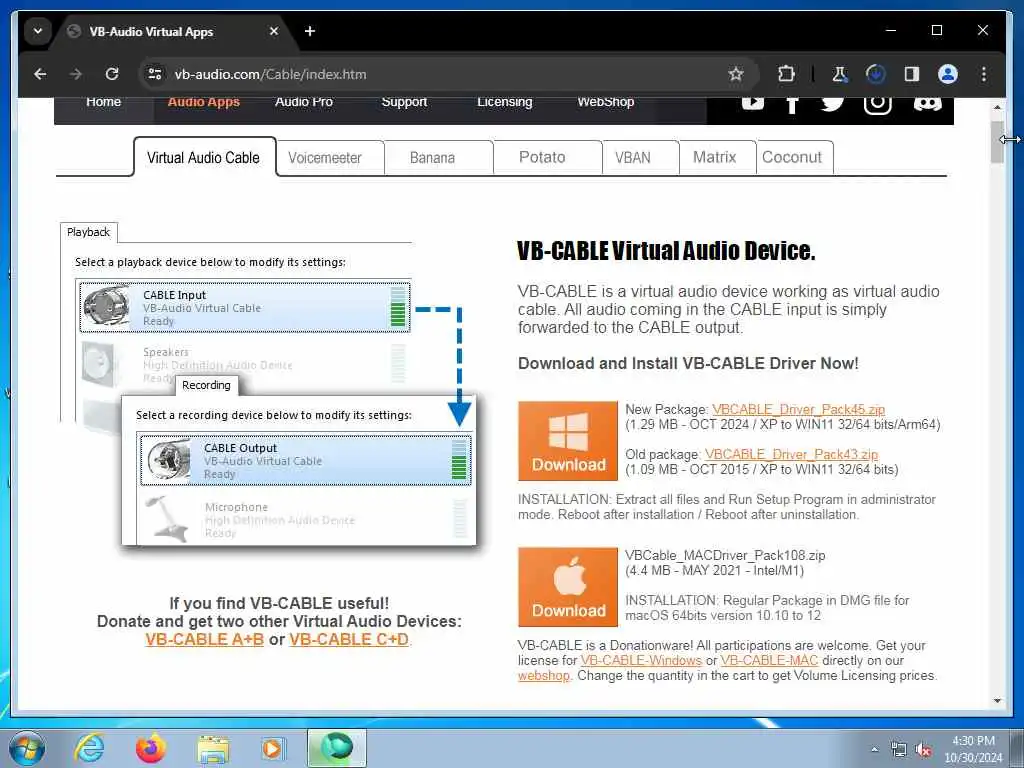Switch to the Coconut tab

[794, 158]
